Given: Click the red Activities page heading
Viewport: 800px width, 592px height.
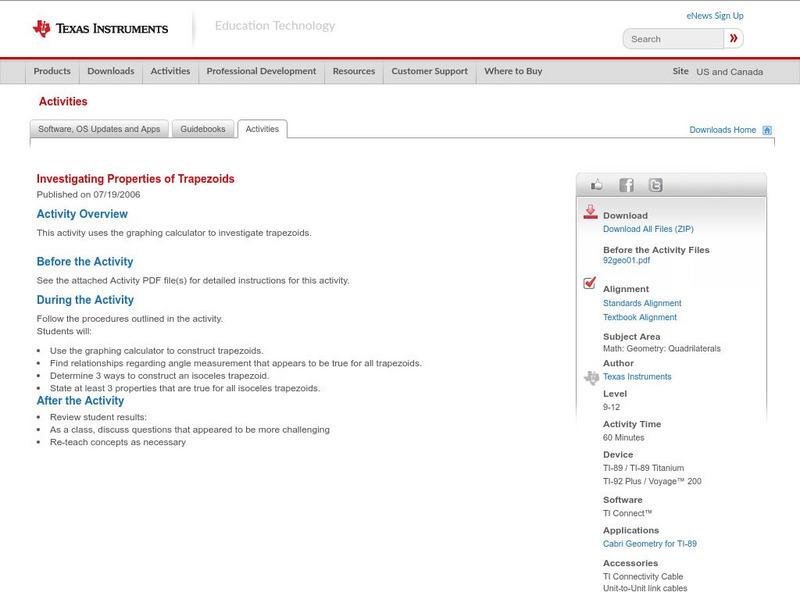Looking at the screenshot, I should click(x=63, y=102).
